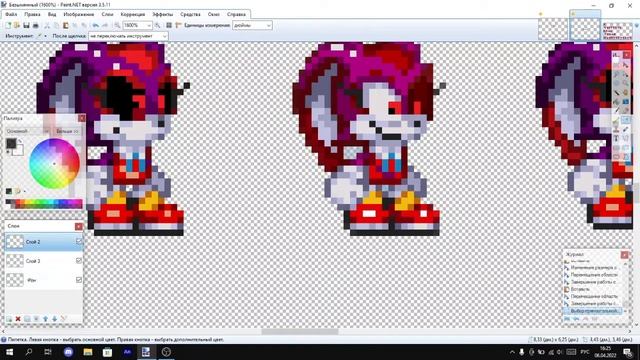Zoom in using magnifier plus icon

pyautogui.click(x=158, y=25)
